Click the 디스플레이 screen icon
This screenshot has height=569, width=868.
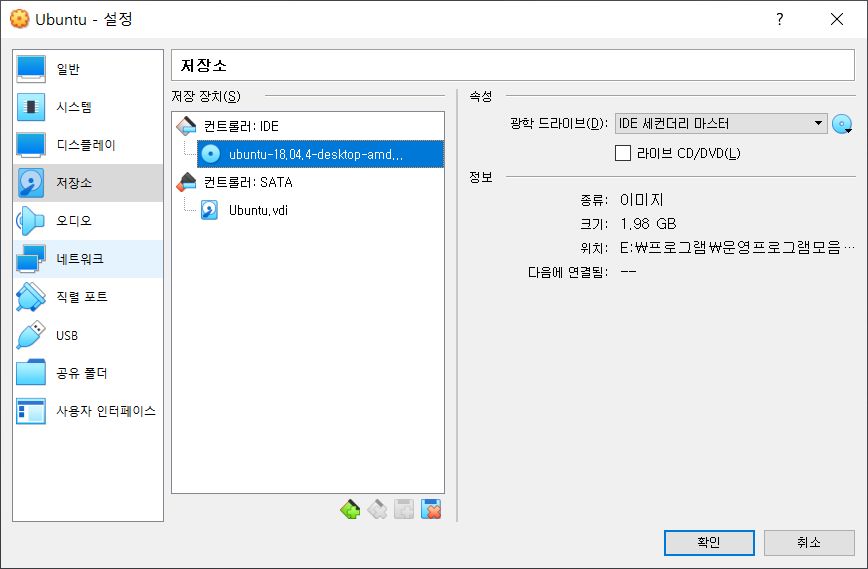coord(30,145)
